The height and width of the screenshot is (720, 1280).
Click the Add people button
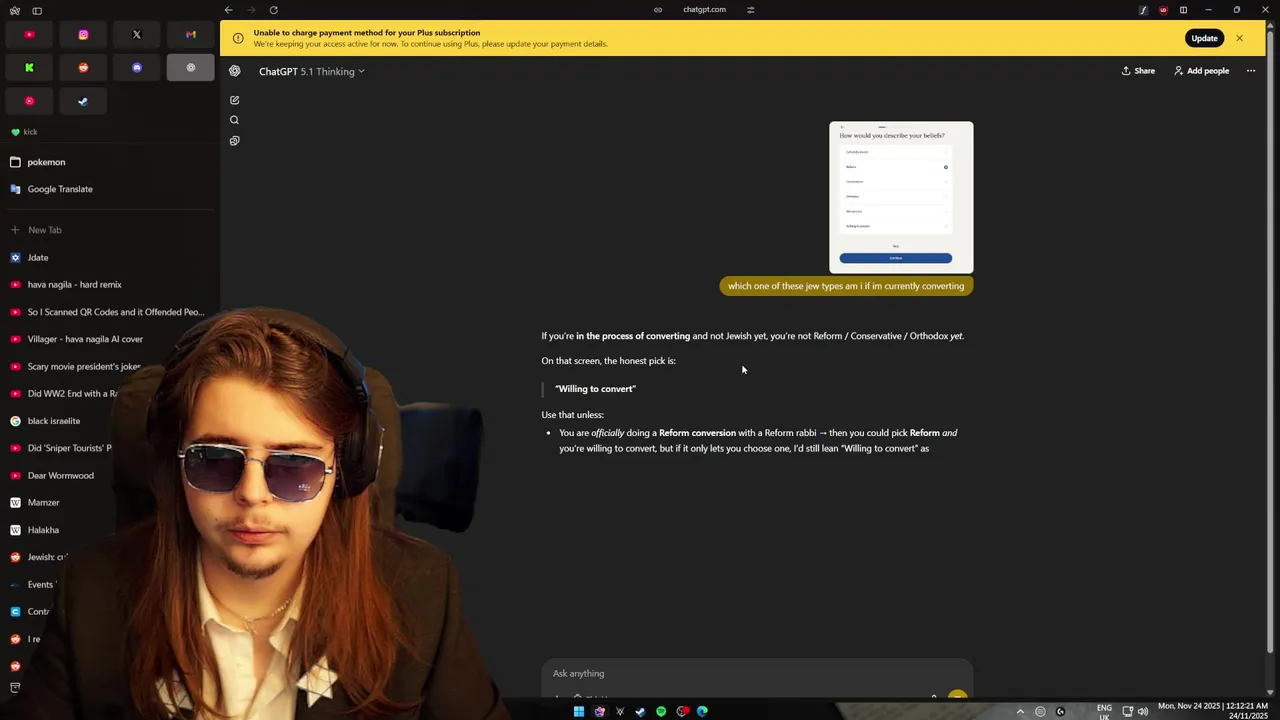coord(1201,71)
